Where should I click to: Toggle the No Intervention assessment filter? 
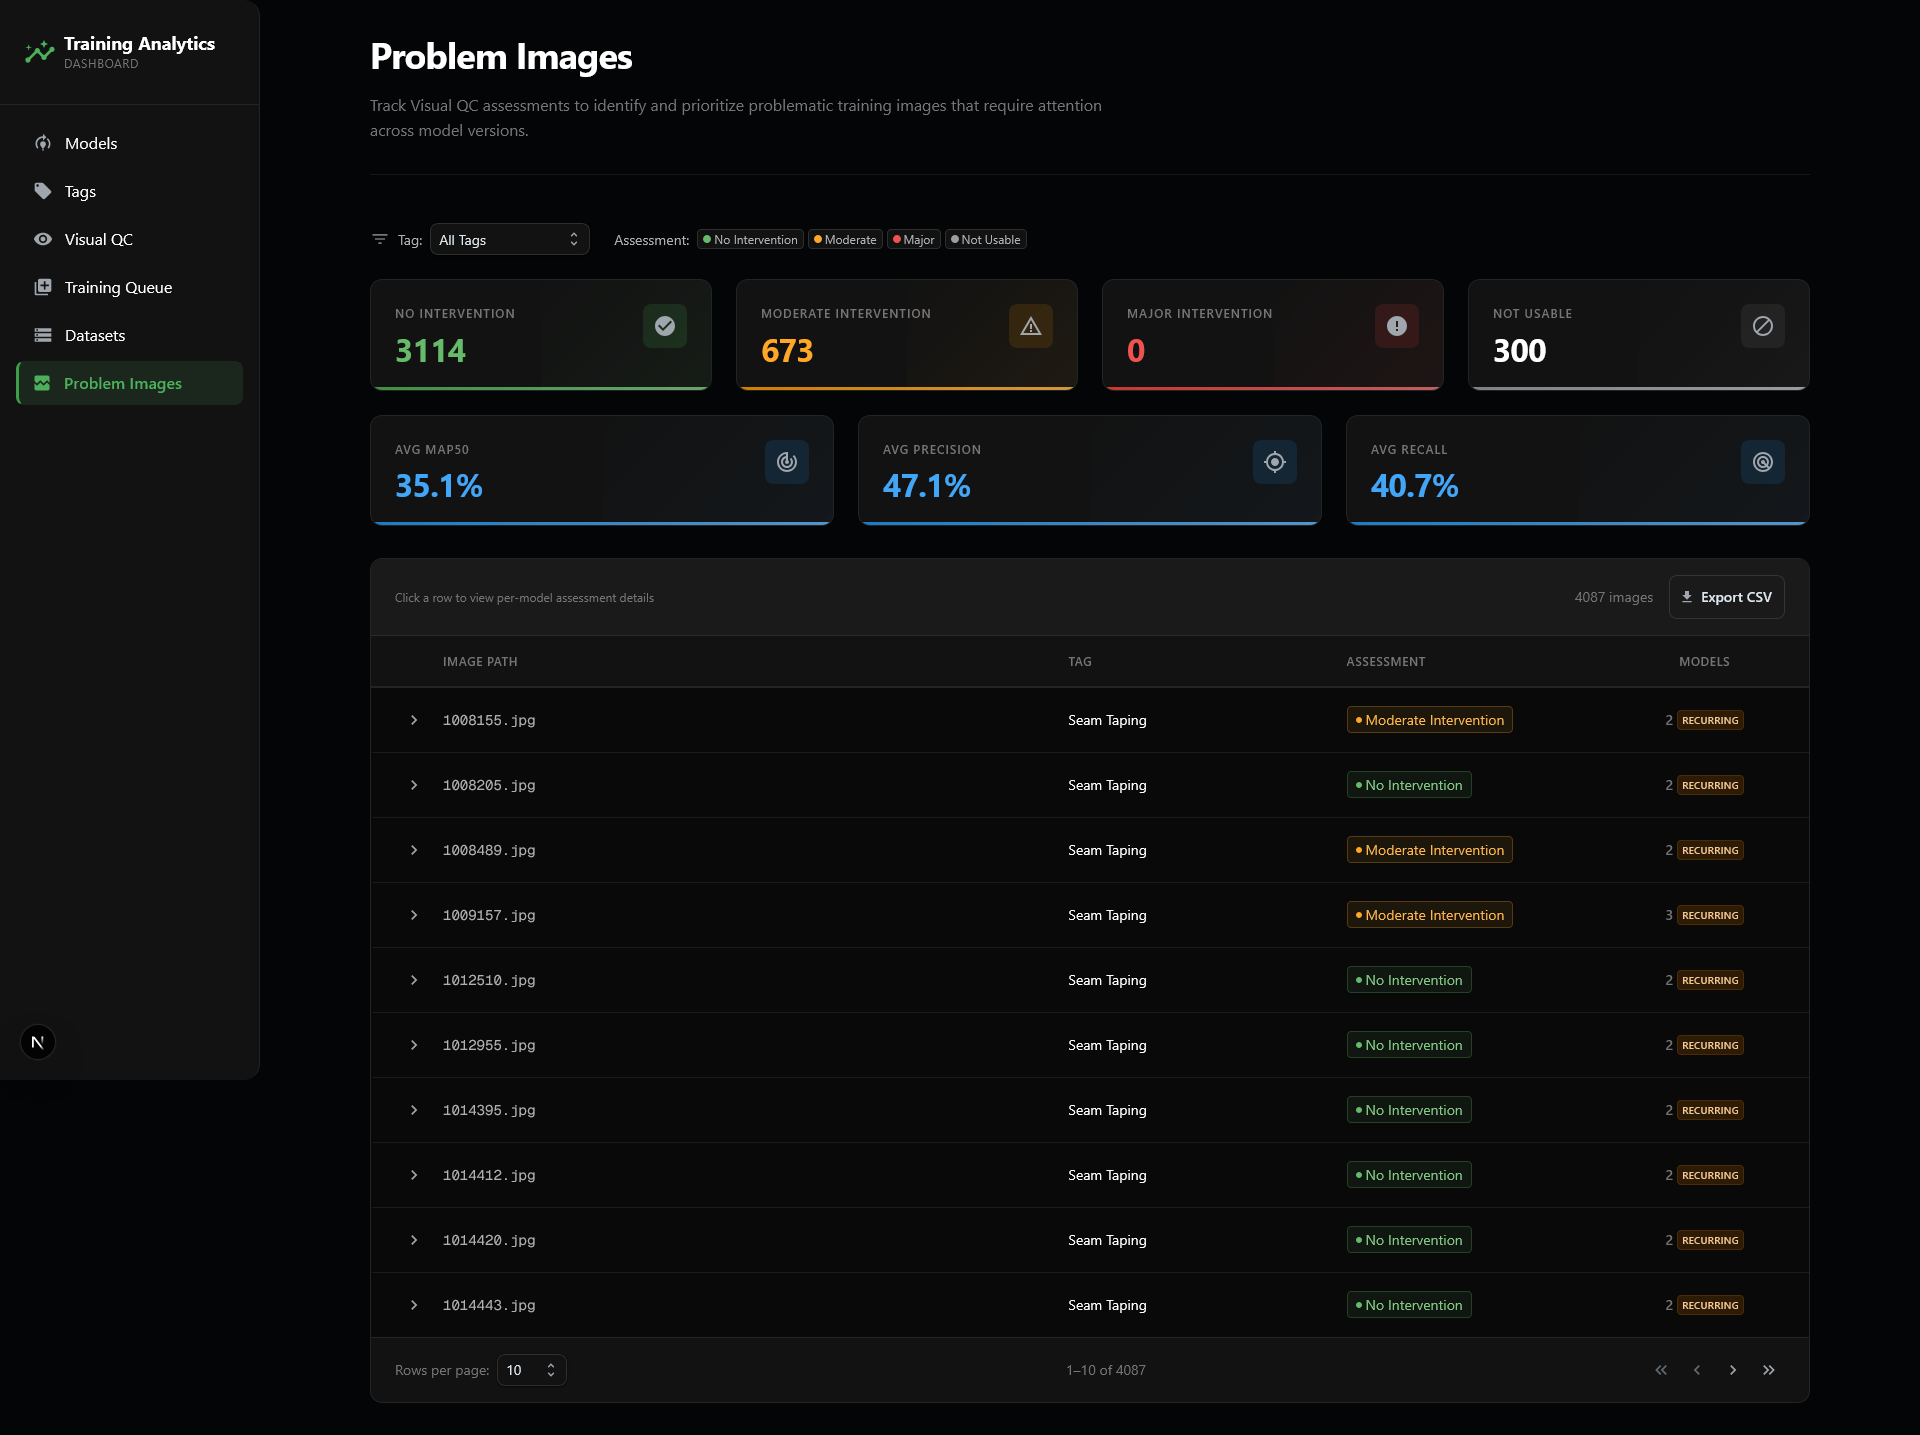click(x=750, y=240)
